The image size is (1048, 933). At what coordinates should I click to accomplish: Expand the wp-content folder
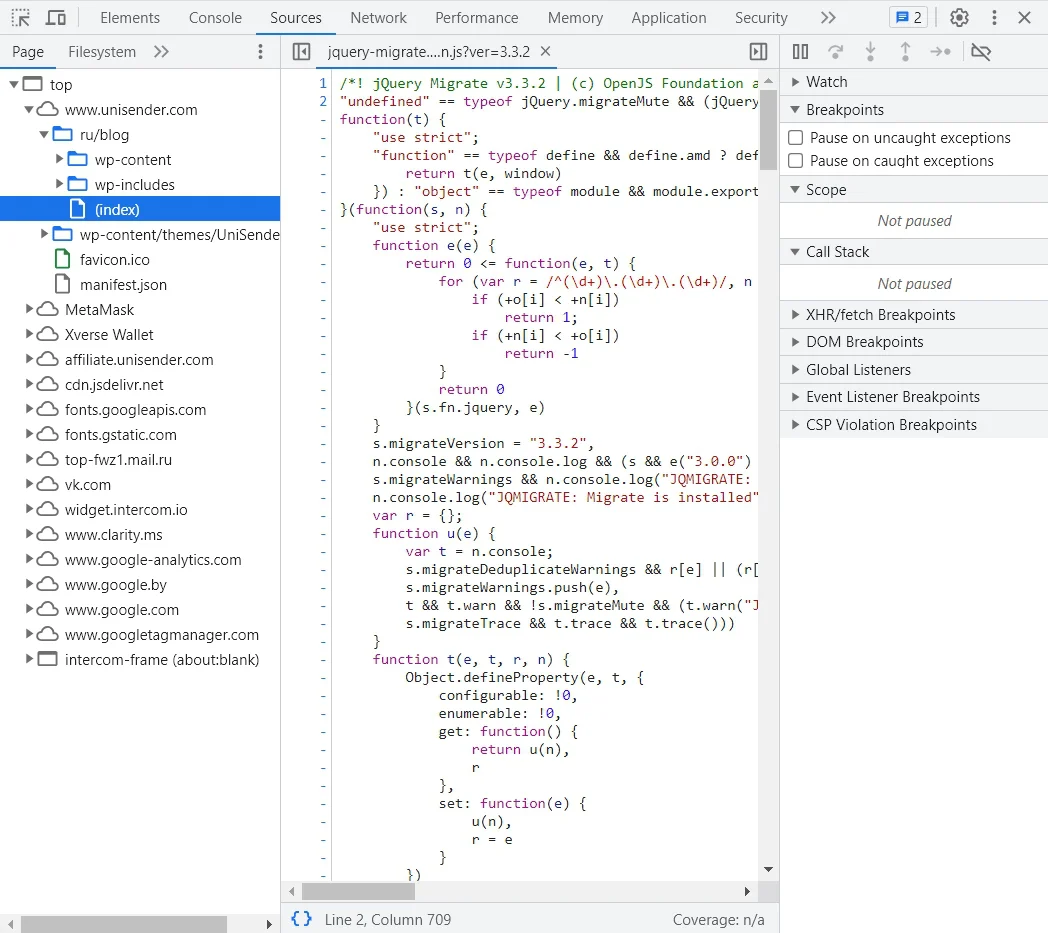(59, 160)
